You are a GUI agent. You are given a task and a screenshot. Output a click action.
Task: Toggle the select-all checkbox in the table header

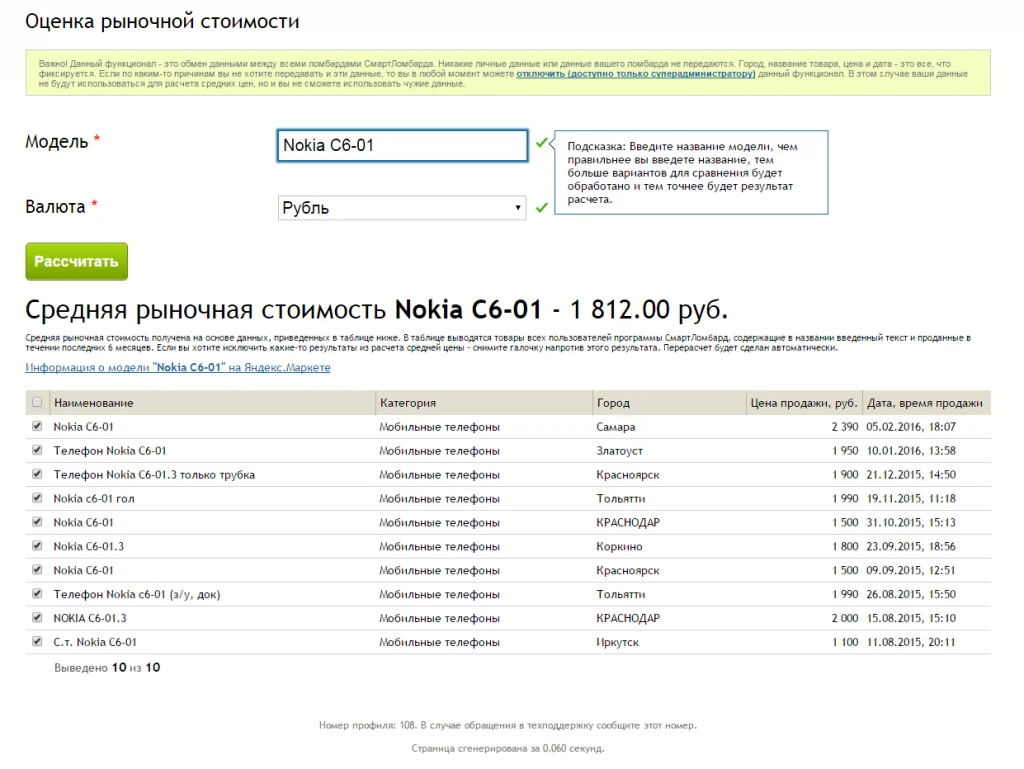tap(37, 402)
